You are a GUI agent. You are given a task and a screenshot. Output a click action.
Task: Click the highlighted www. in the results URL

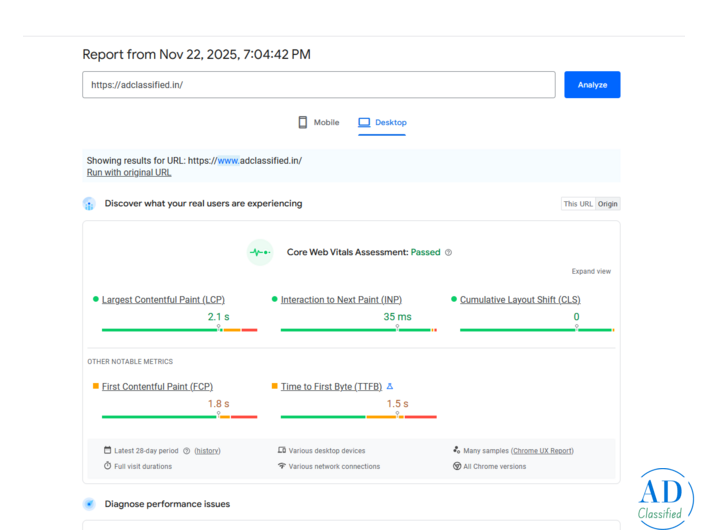228,161
